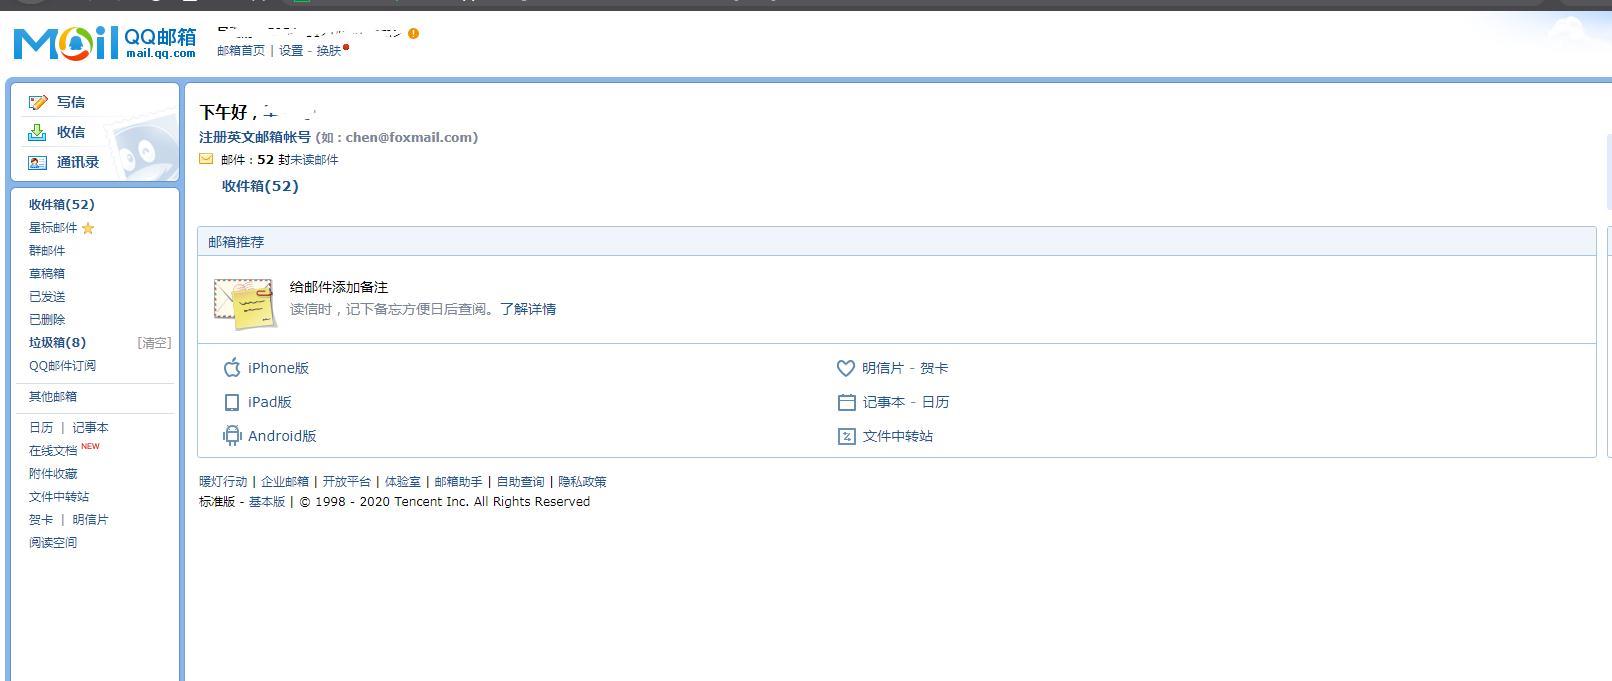Click the calendar icon beside 记事本
1612x681 pixels.
pyautogui.click(x=846, y=402)
